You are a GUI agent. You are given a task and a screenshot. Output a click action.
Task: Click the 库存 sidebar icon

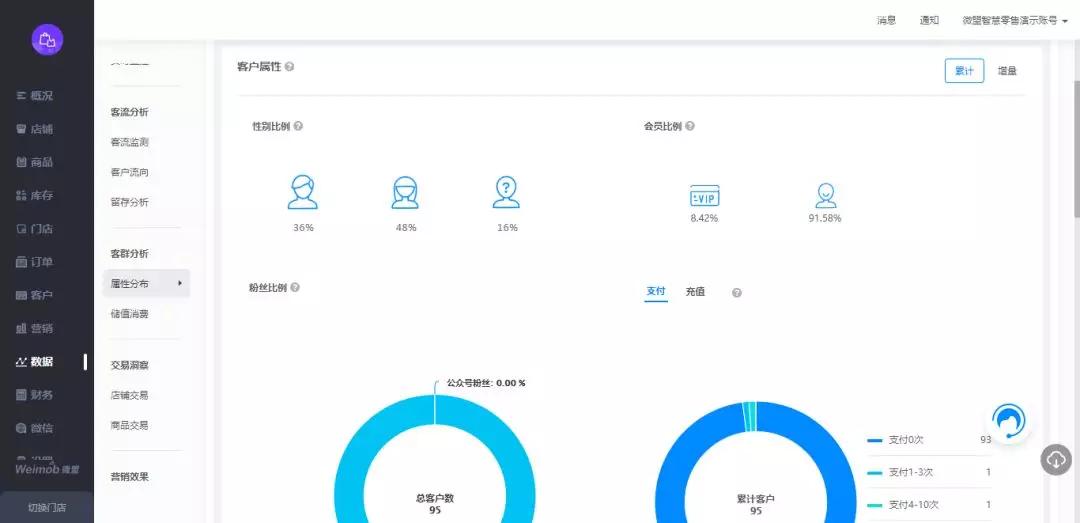[21, 196]
